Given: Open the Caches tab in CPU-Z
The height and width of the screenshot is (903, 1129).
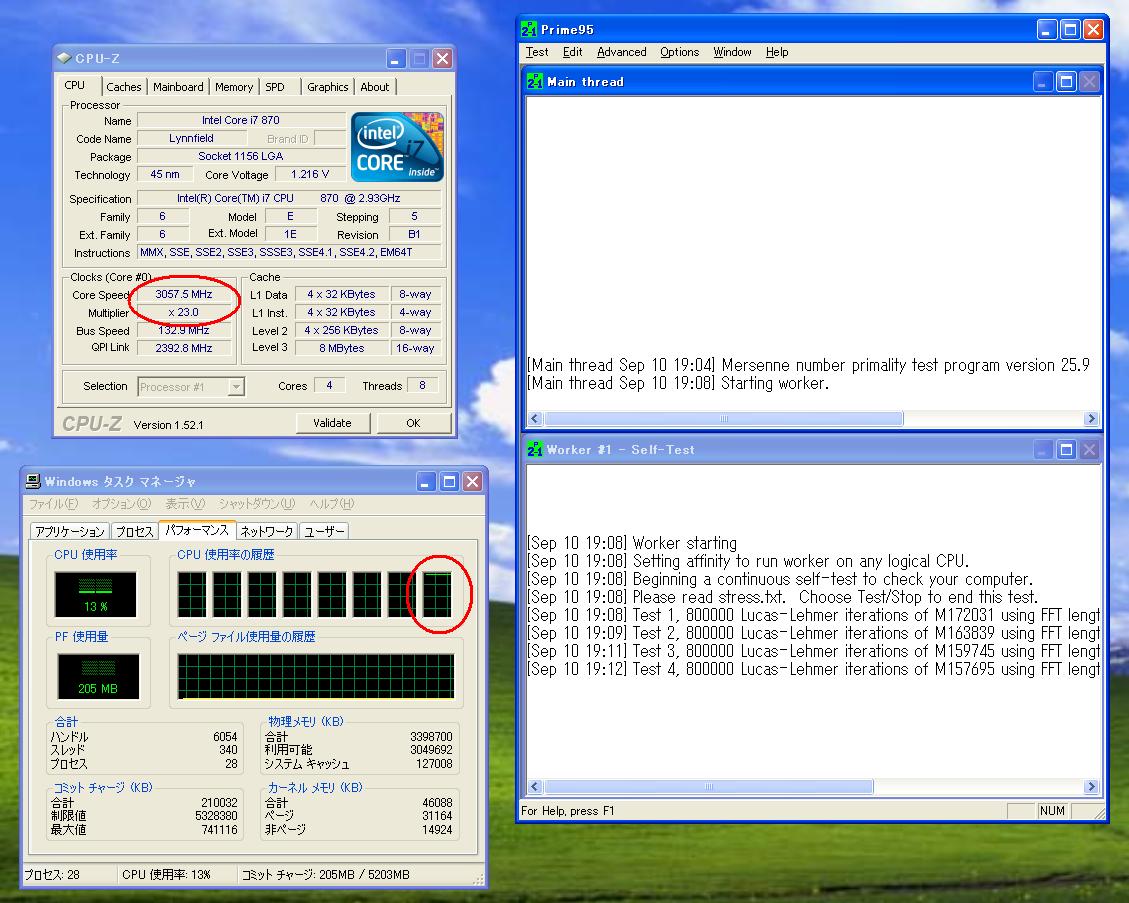Looking at the screenshot, I should [x=124, y=86].
